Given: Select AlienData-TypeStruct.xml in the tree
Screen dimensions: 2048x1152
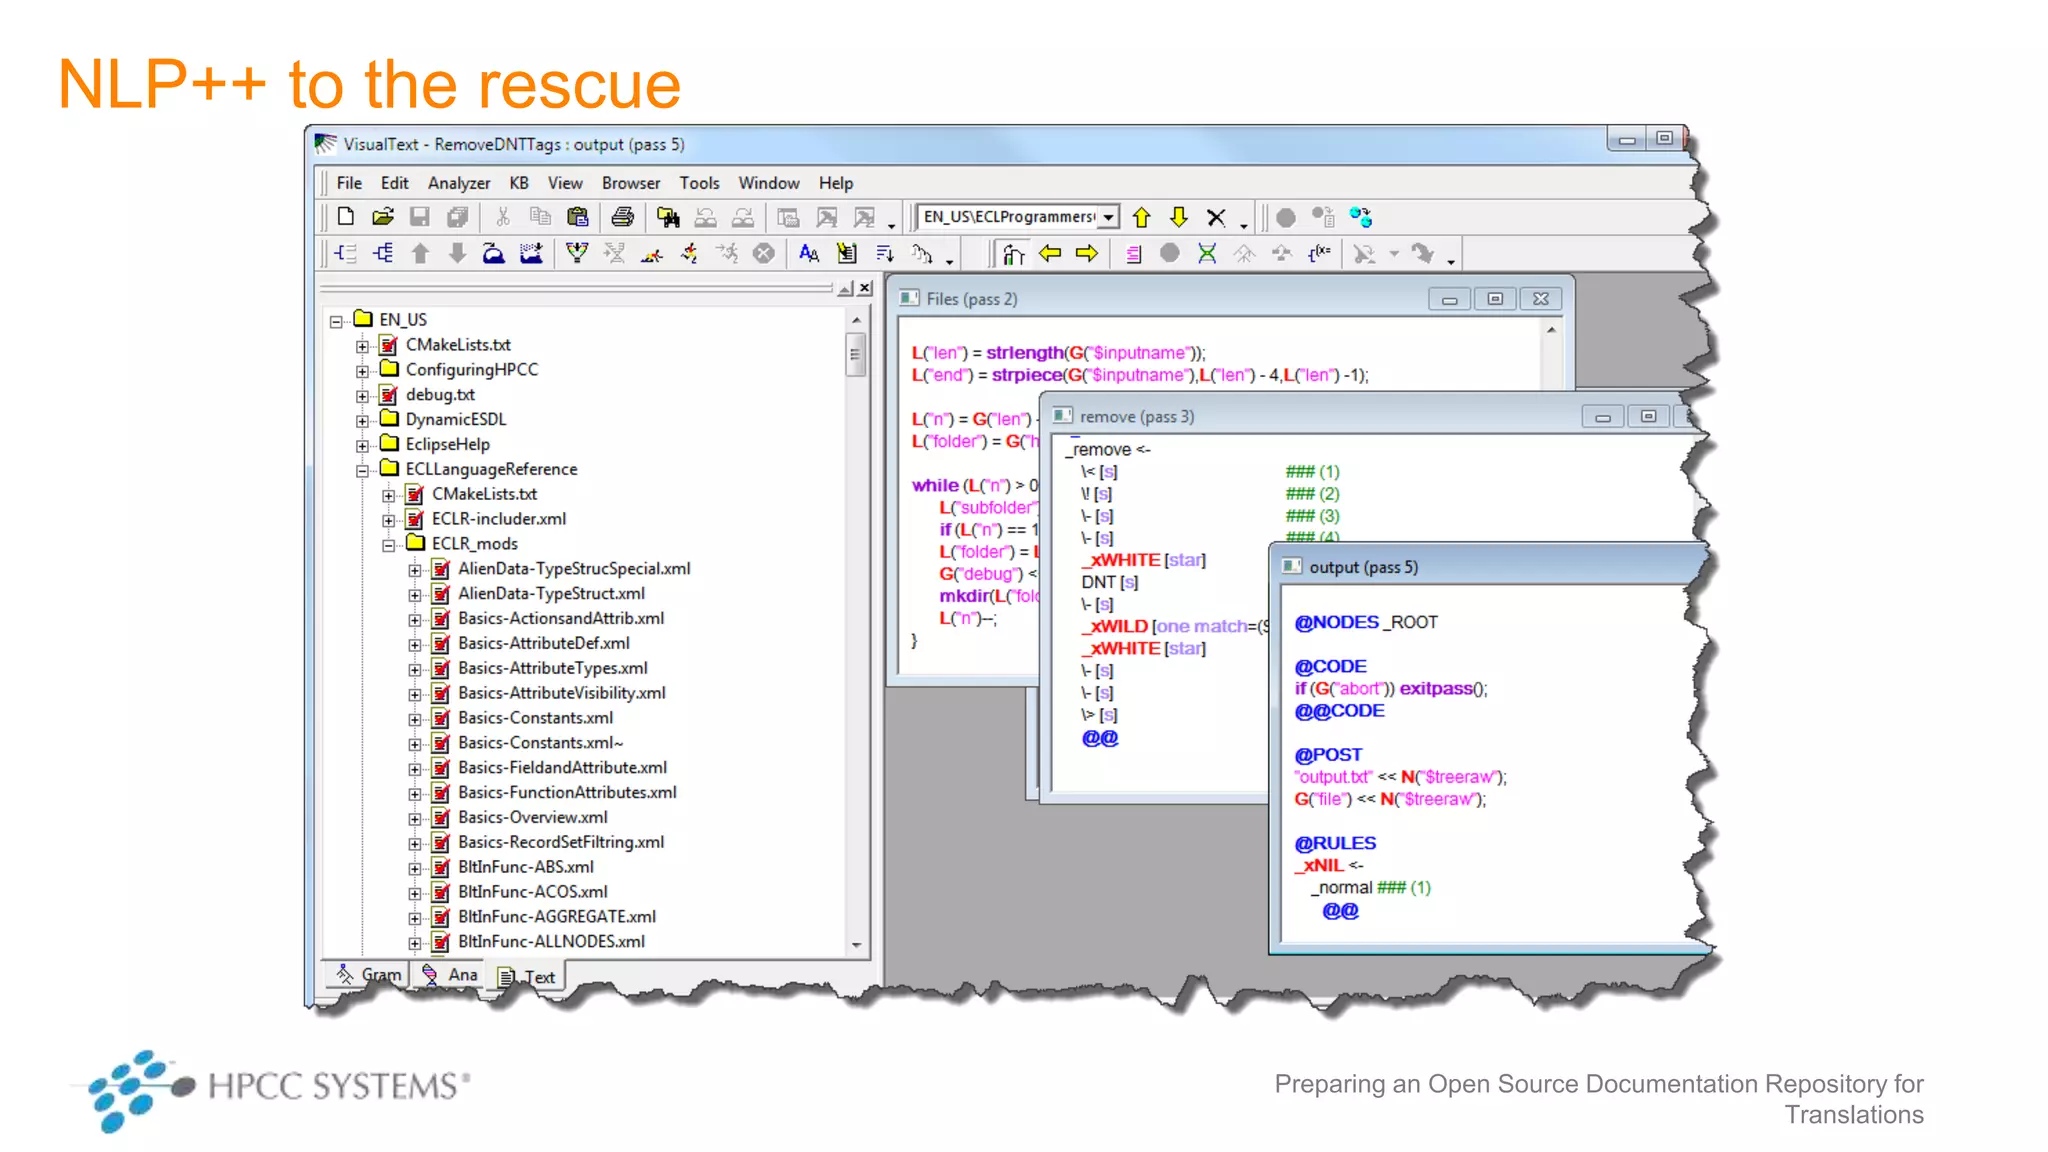Looking at the screenshot, I should (551, 594).
